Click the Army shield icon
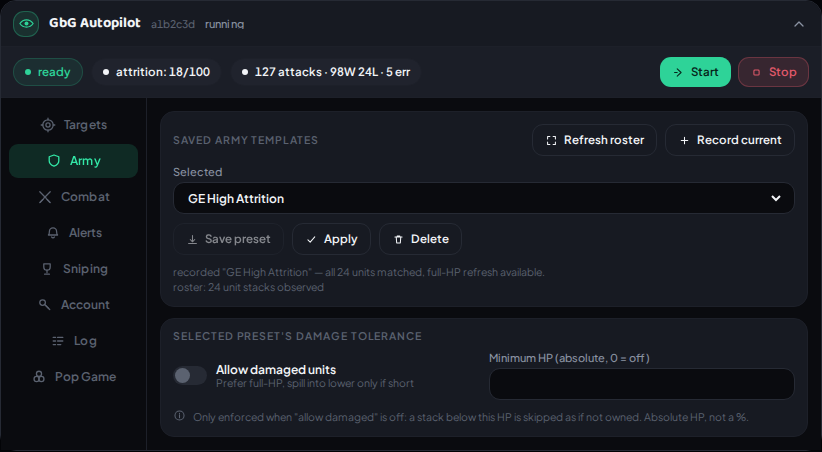Screen dimensions: 822x452 click(54, 161)
